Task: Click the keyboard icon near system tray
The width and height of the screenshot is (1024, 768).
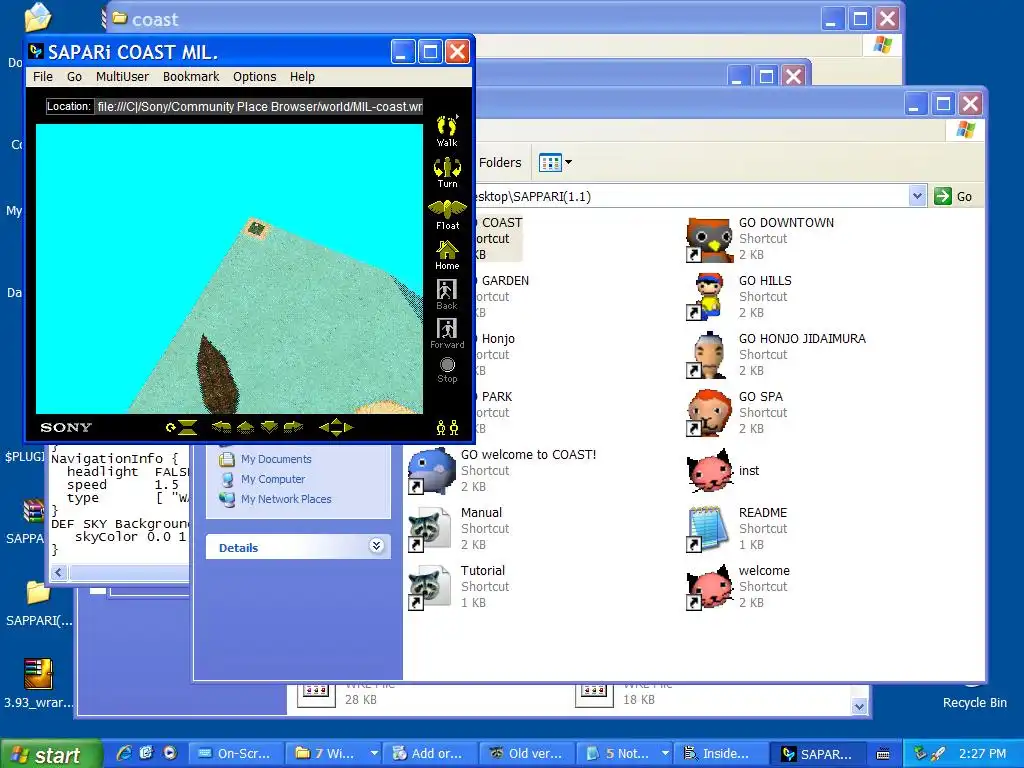Action: pos(882,754)
